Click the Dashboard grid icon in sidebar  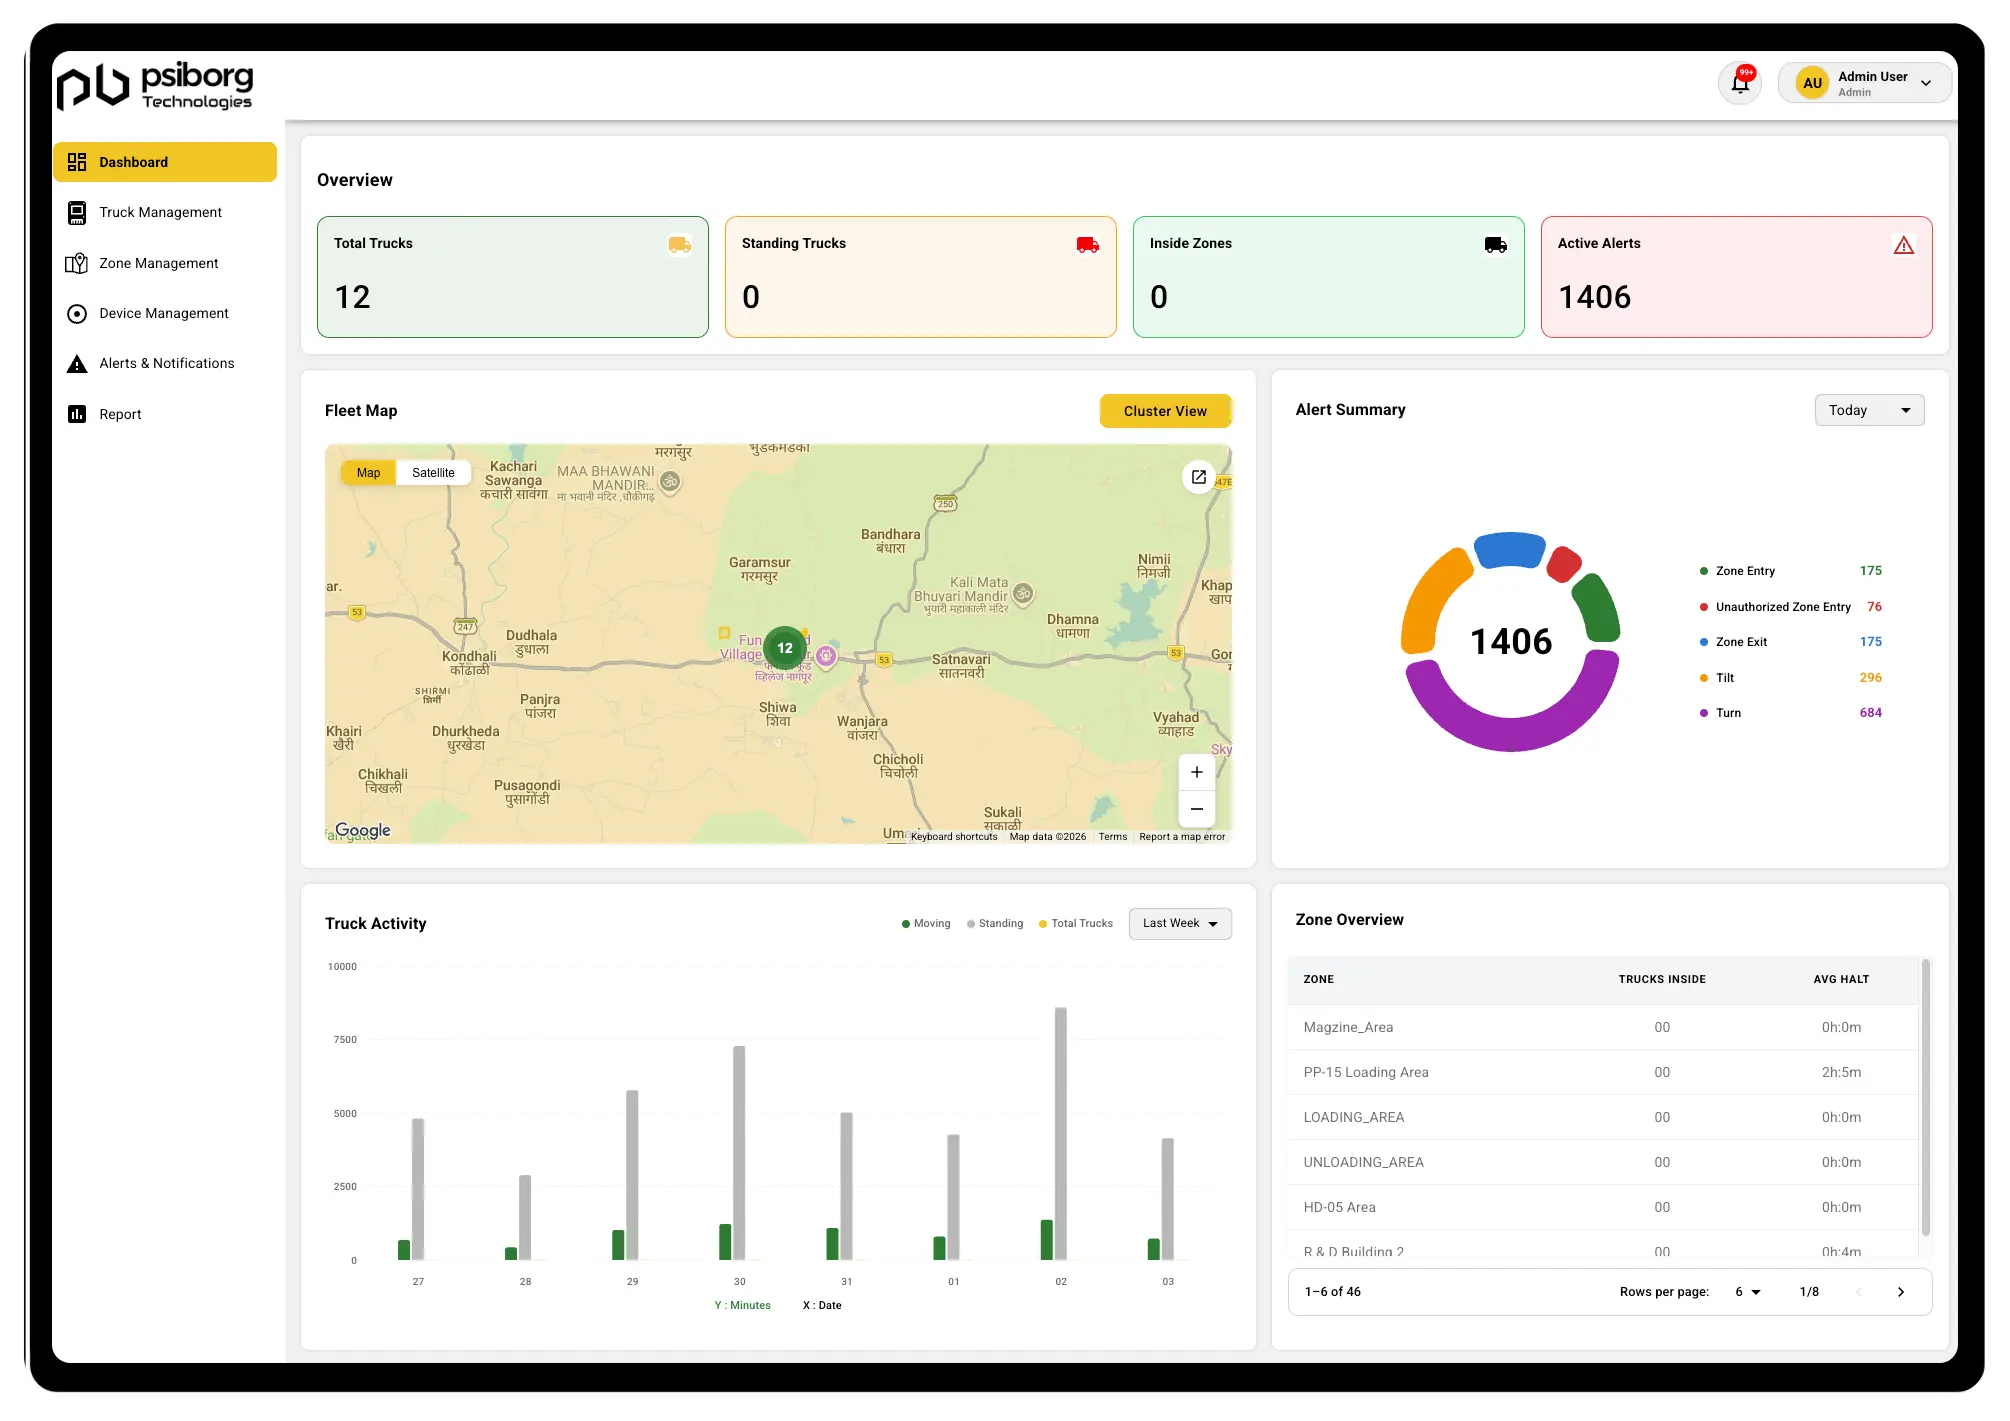pos(77,162)
